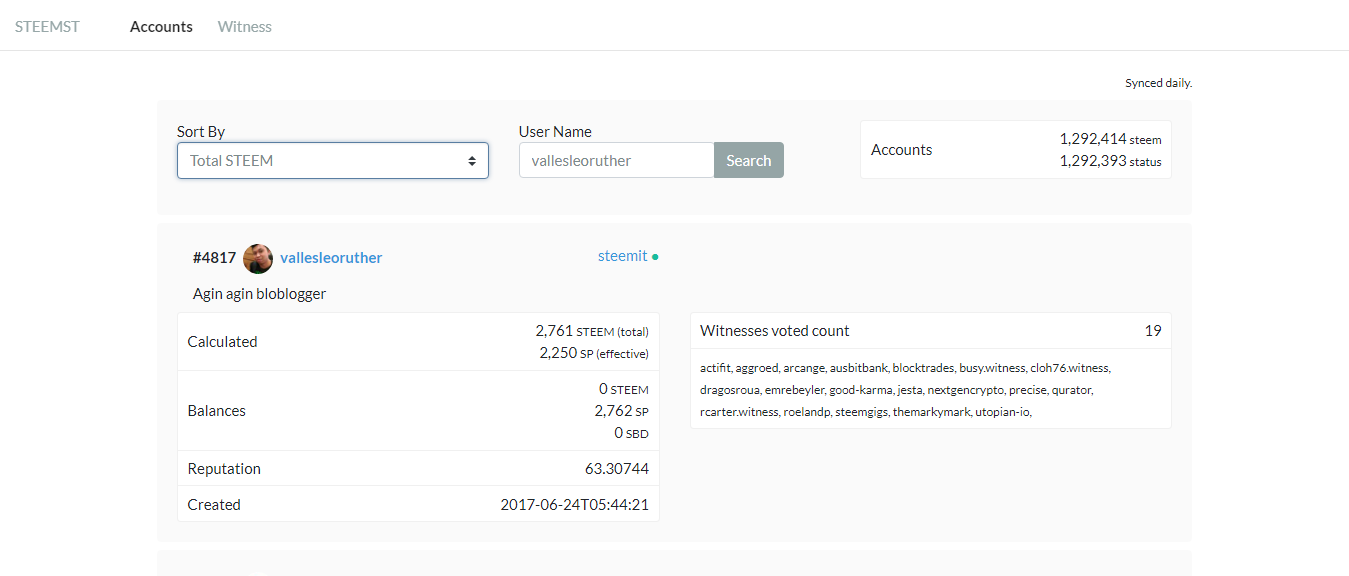1349x576 pixels.
Task: Select the 'Reputation' row label
Action: 224,468
